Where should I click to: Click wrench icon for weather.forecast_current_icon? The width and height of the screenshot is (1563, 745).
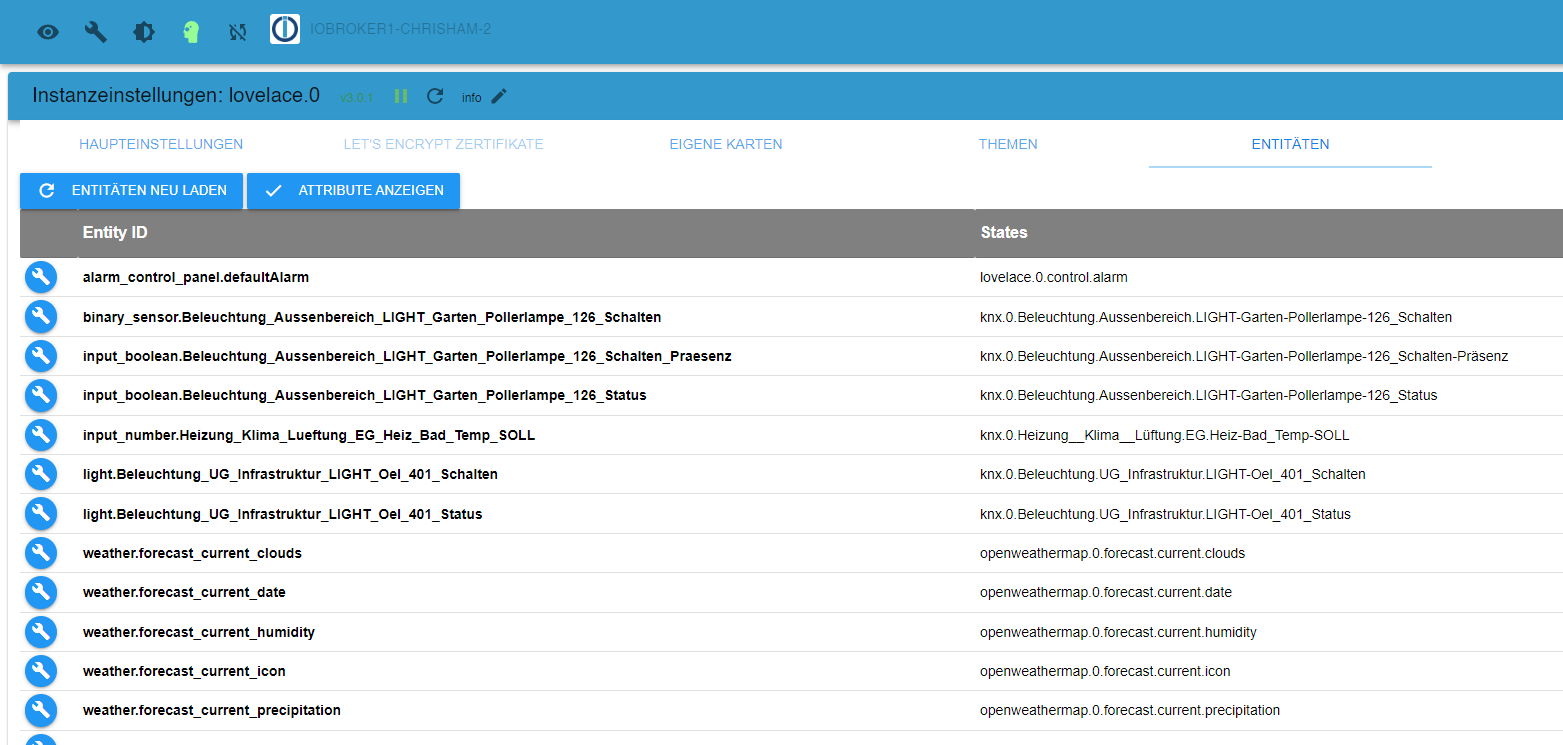click(x=41, y=671)
